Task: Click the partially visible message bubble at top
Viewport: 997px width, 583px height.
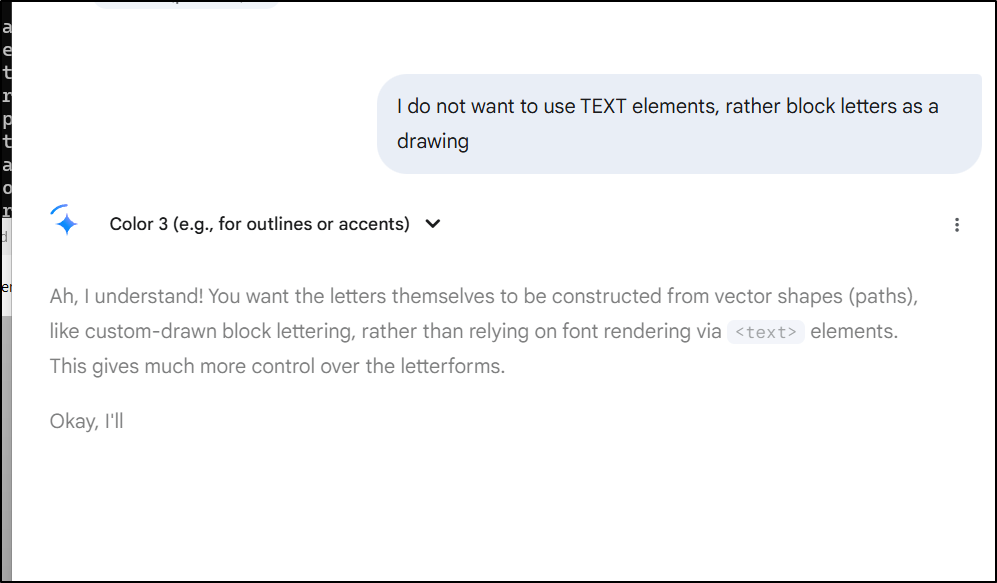Action: 186,4
